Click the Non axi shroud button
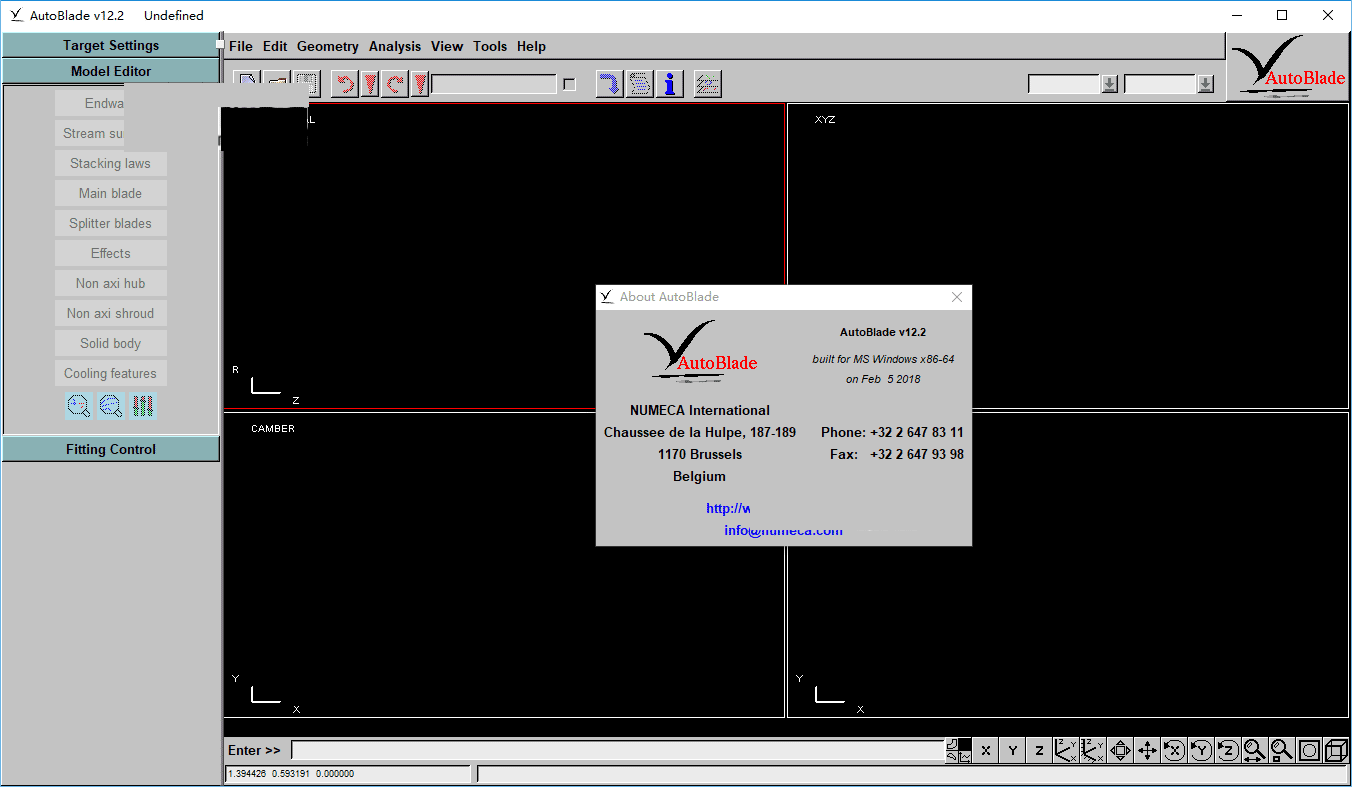The image size is (1352, 787). pos(111,313)
